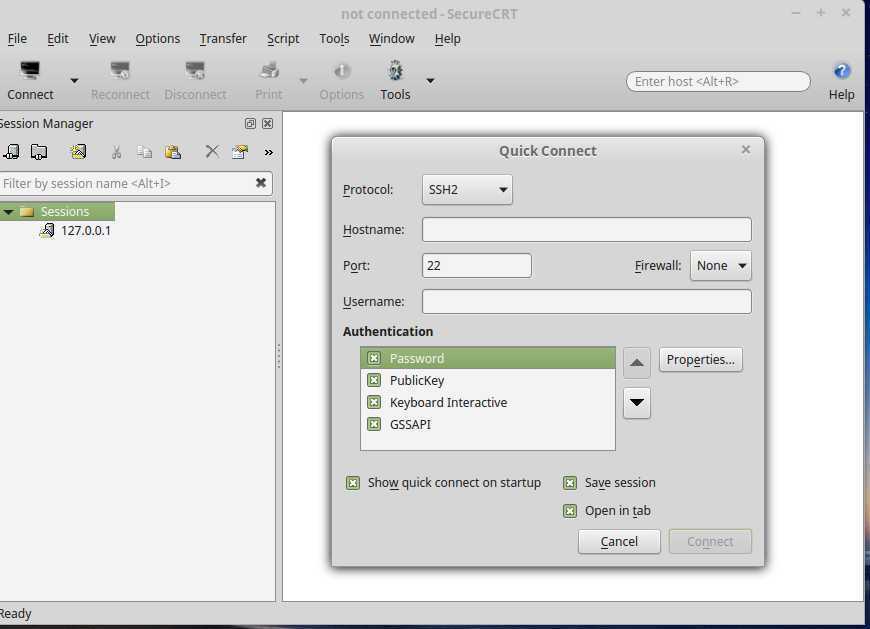Click the Tools gear toolbar icon
870x629 pixels.
[395, 71]
